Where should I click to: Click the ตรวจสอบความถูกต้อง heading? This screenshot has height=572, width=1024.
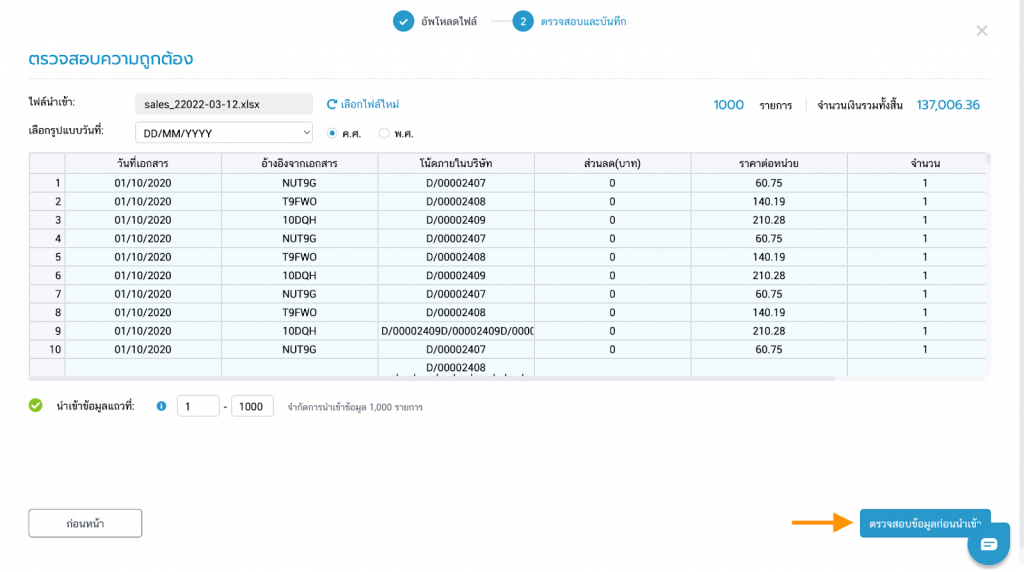pyautogui.click(x=111, y=59)
